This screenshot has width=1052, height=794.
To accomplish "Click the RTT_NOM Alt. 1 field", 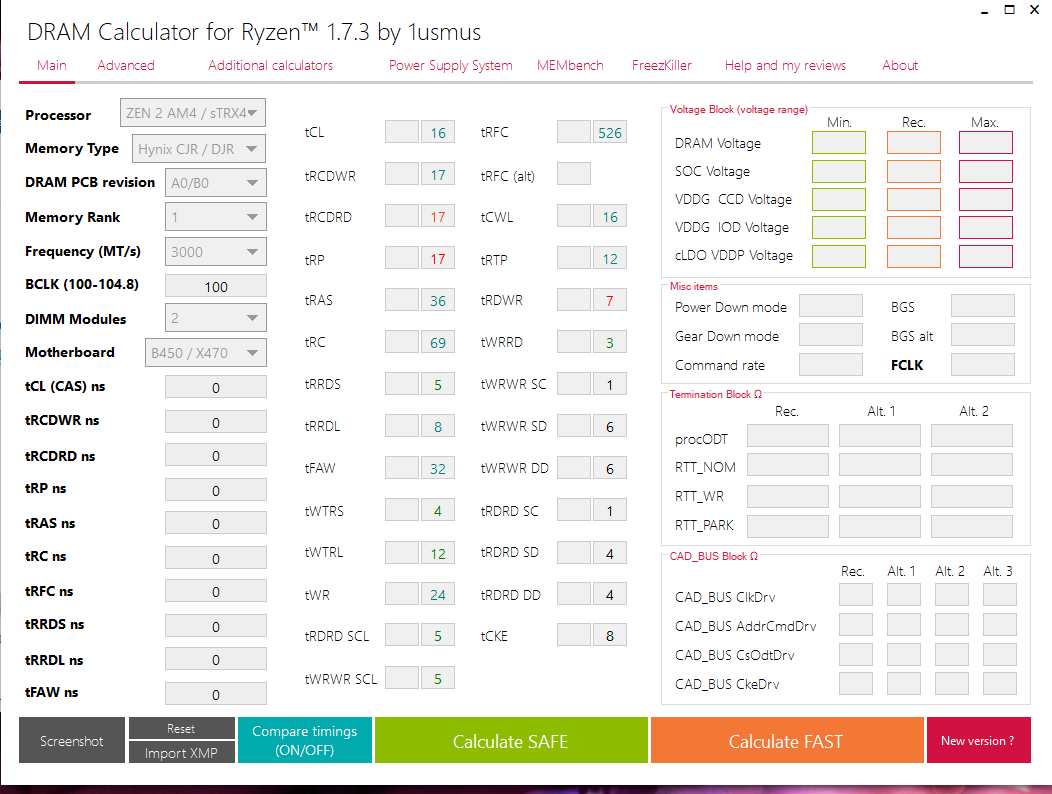I will click(880, 464).
